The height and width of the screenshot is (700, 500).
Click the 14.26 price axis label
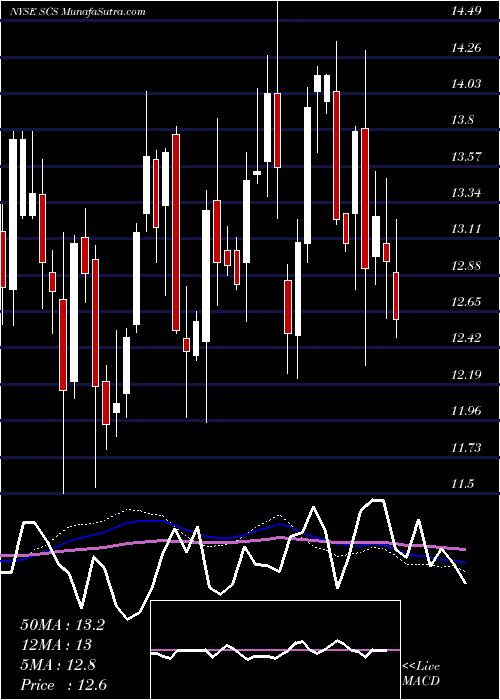click(466, 47)
